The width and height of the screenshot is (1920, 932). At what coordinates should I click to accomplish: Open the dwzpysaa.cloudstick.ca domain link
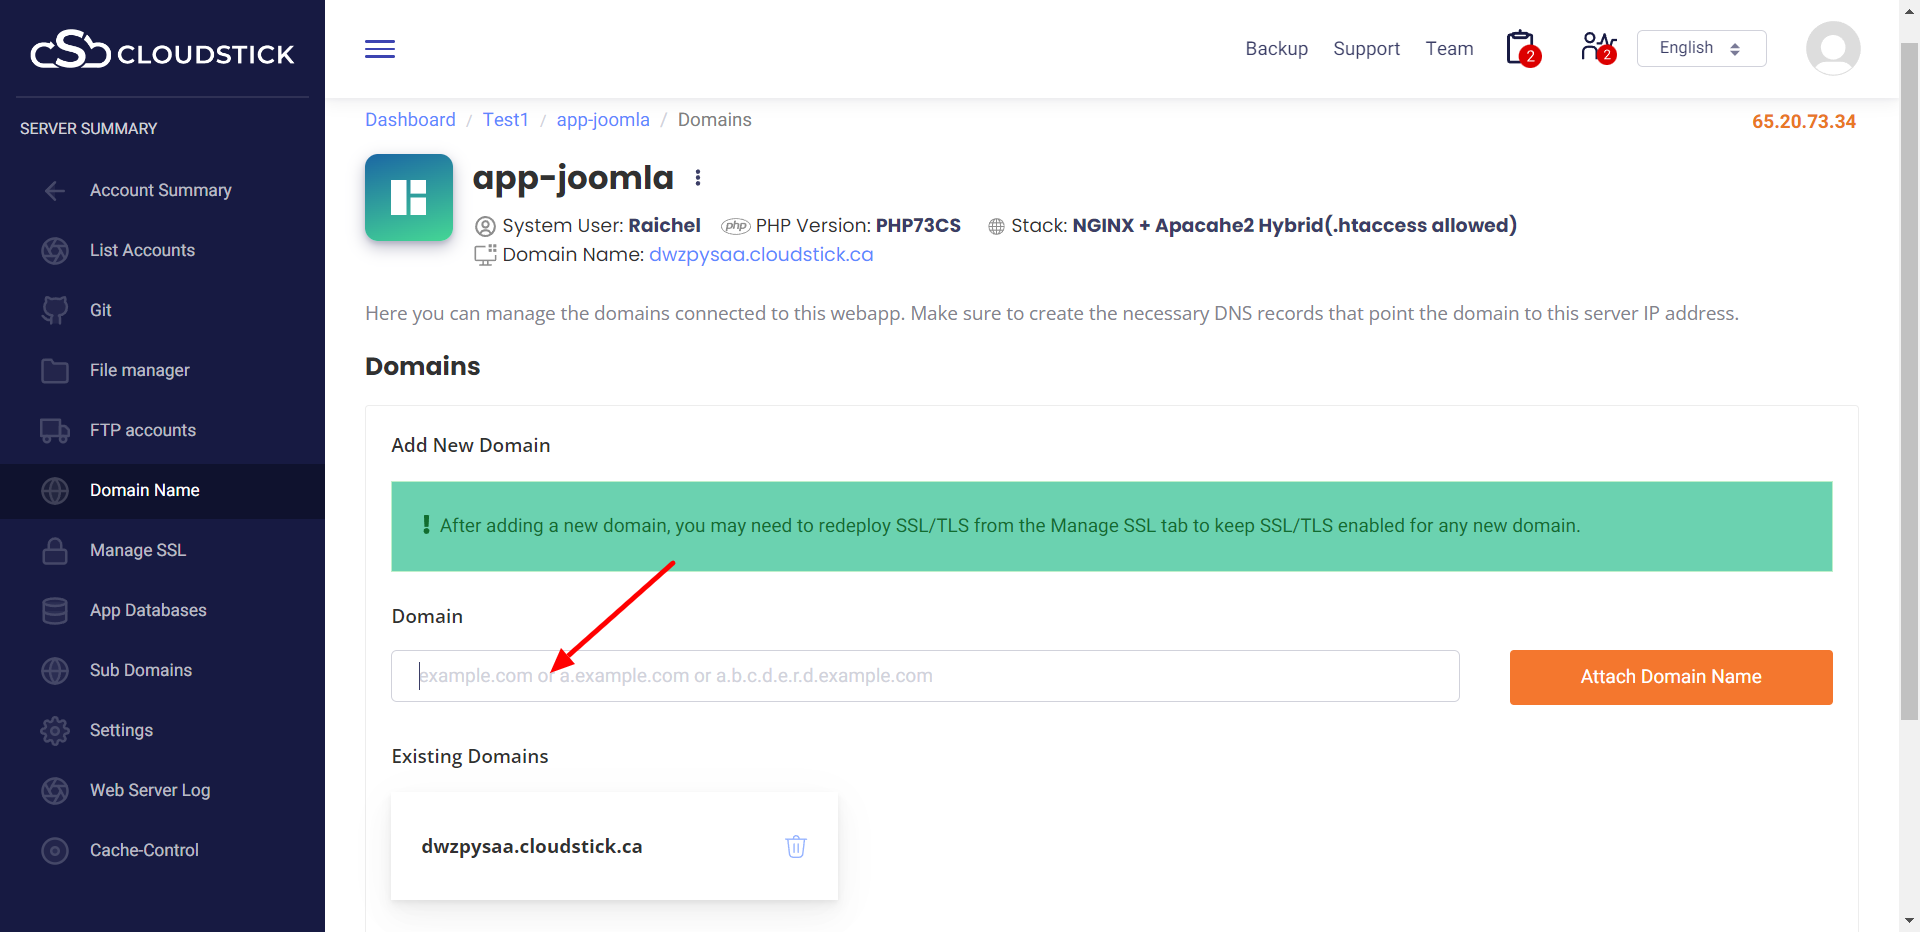(760, 255)
